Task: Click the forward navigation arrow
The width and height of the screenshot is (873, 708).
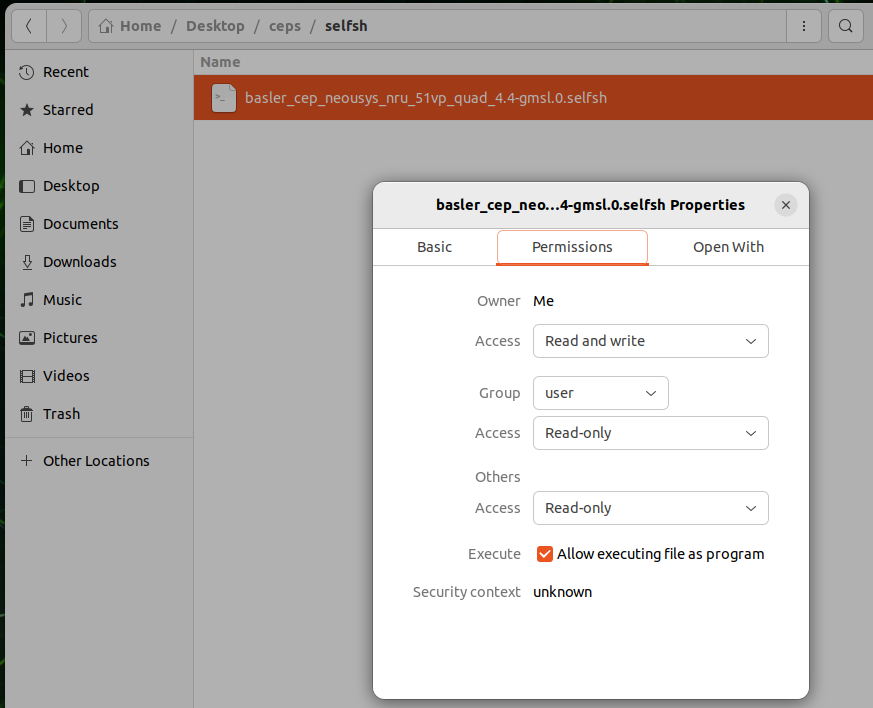Action: click(64, 26)
